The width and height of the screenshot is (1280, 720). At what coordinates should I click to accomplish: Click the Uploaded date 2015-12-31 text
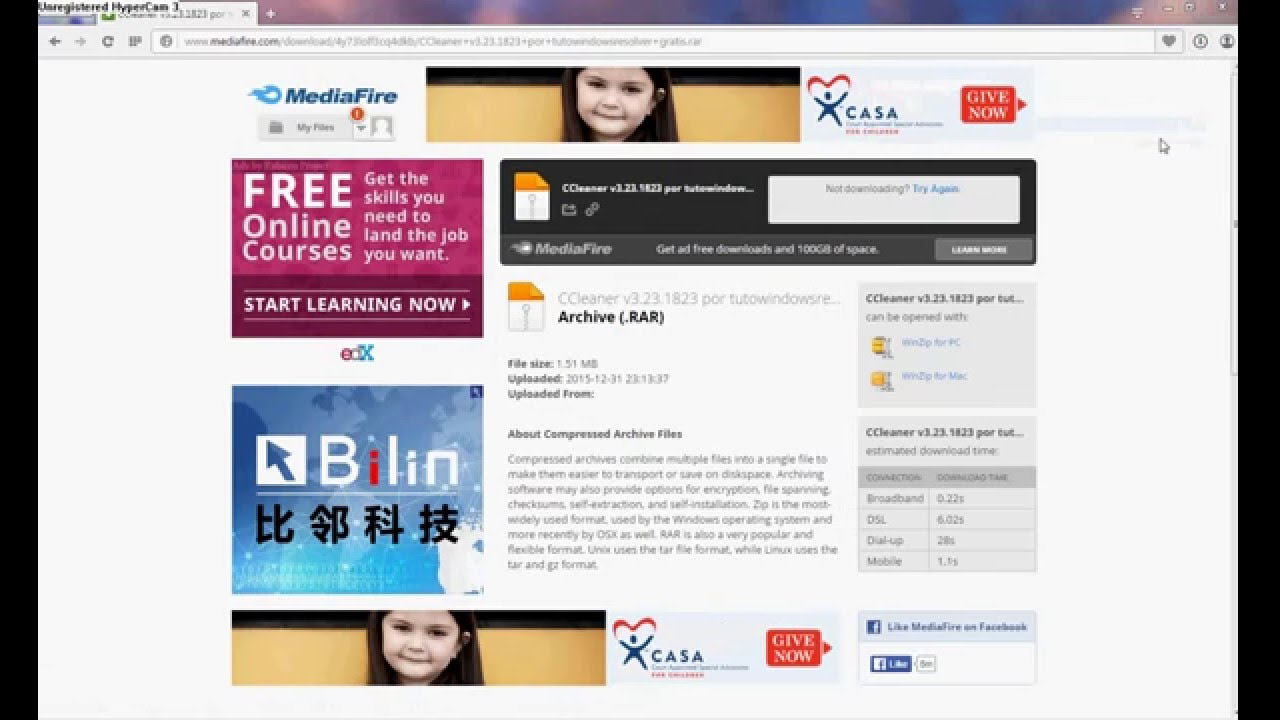click(617, 379)
